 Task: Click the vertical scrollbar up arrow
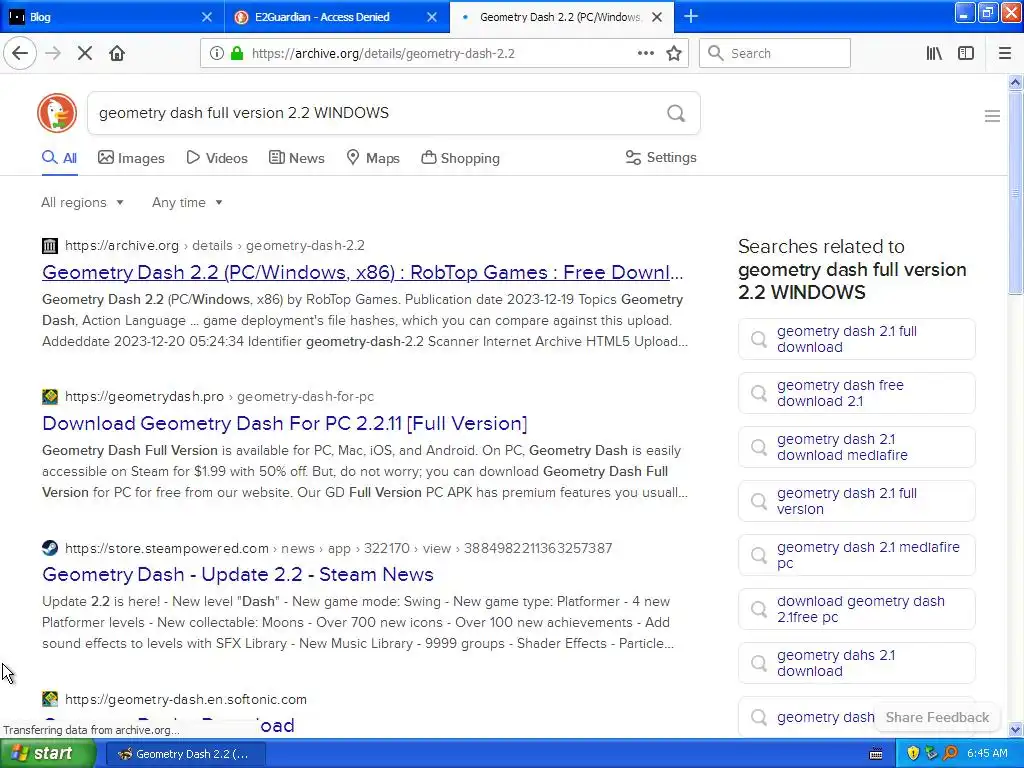pos(1015,82)
